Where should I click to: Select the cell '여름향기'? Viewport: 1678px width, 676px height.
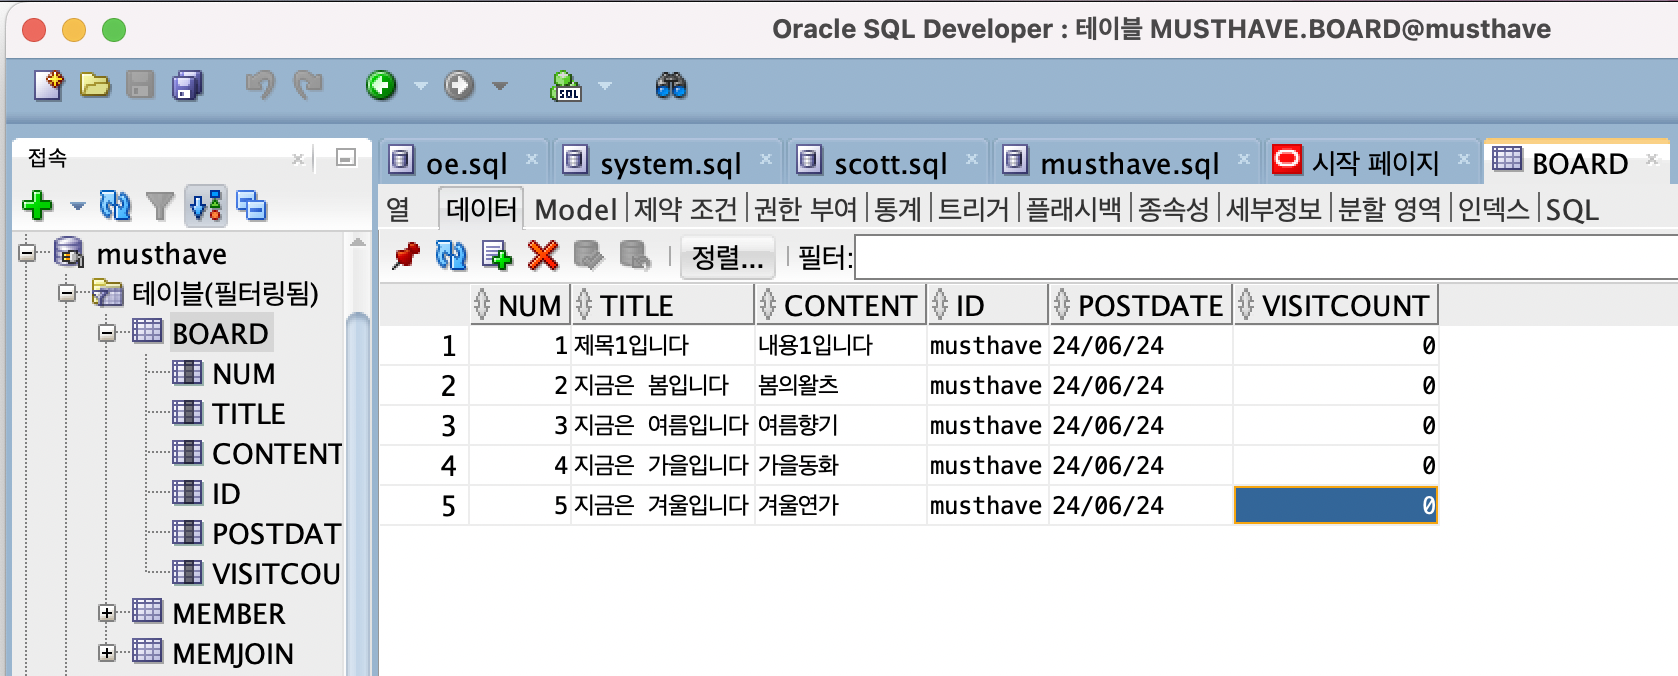[x=840, y=425]
